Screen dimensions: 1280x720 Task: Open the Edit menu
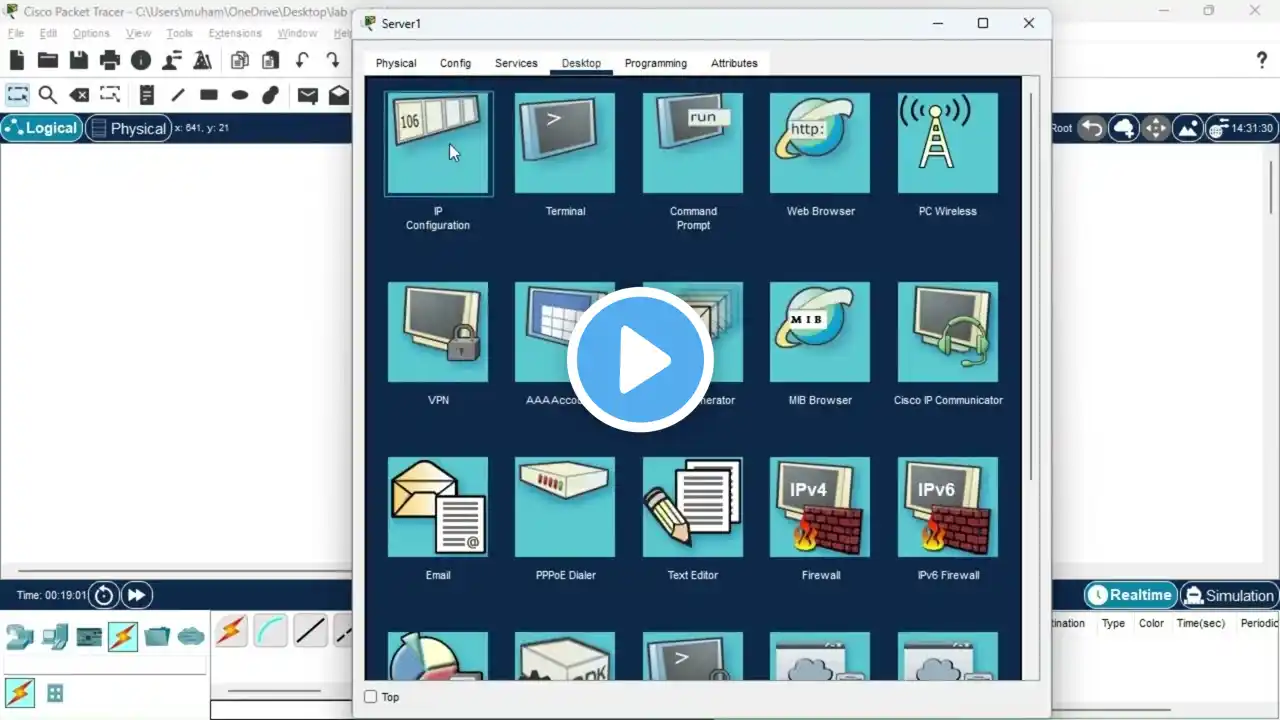pyautogui.click(x=48, y=33)
